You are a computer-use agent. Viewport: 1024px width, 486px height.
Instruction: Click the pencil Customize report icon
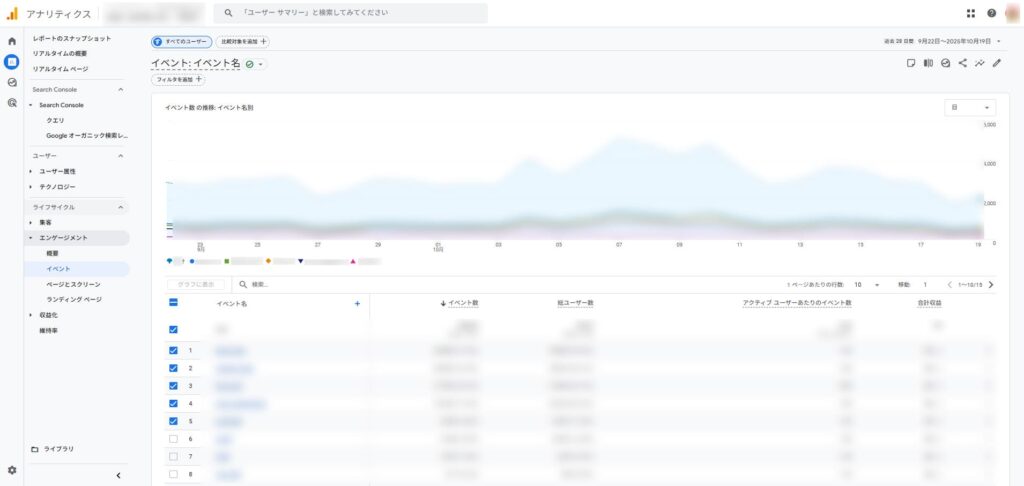[996, 63]
